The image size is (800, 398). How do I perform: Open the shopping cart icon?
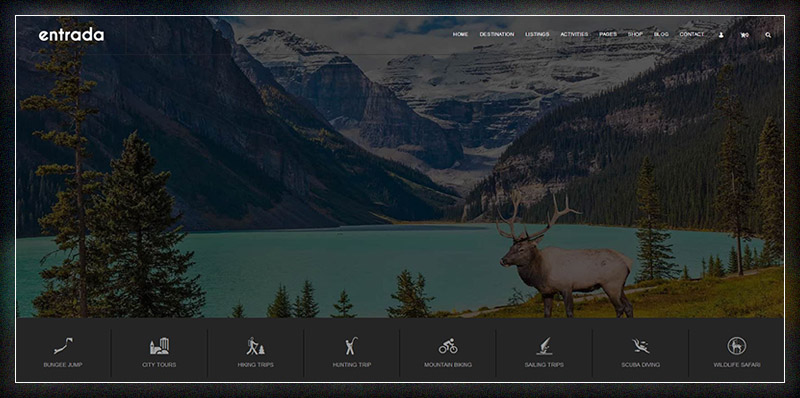[744, 35]
